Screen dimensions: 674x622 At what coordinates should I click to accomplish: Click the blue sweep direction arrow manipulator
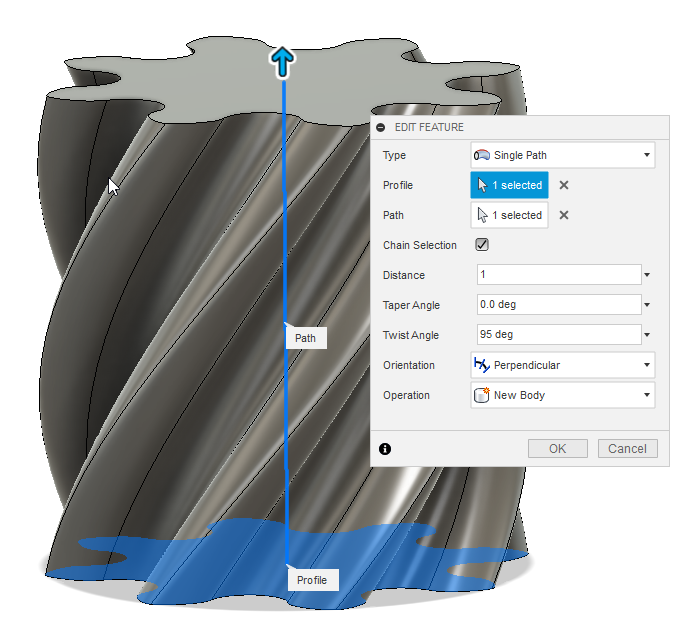tap(282, 62)
